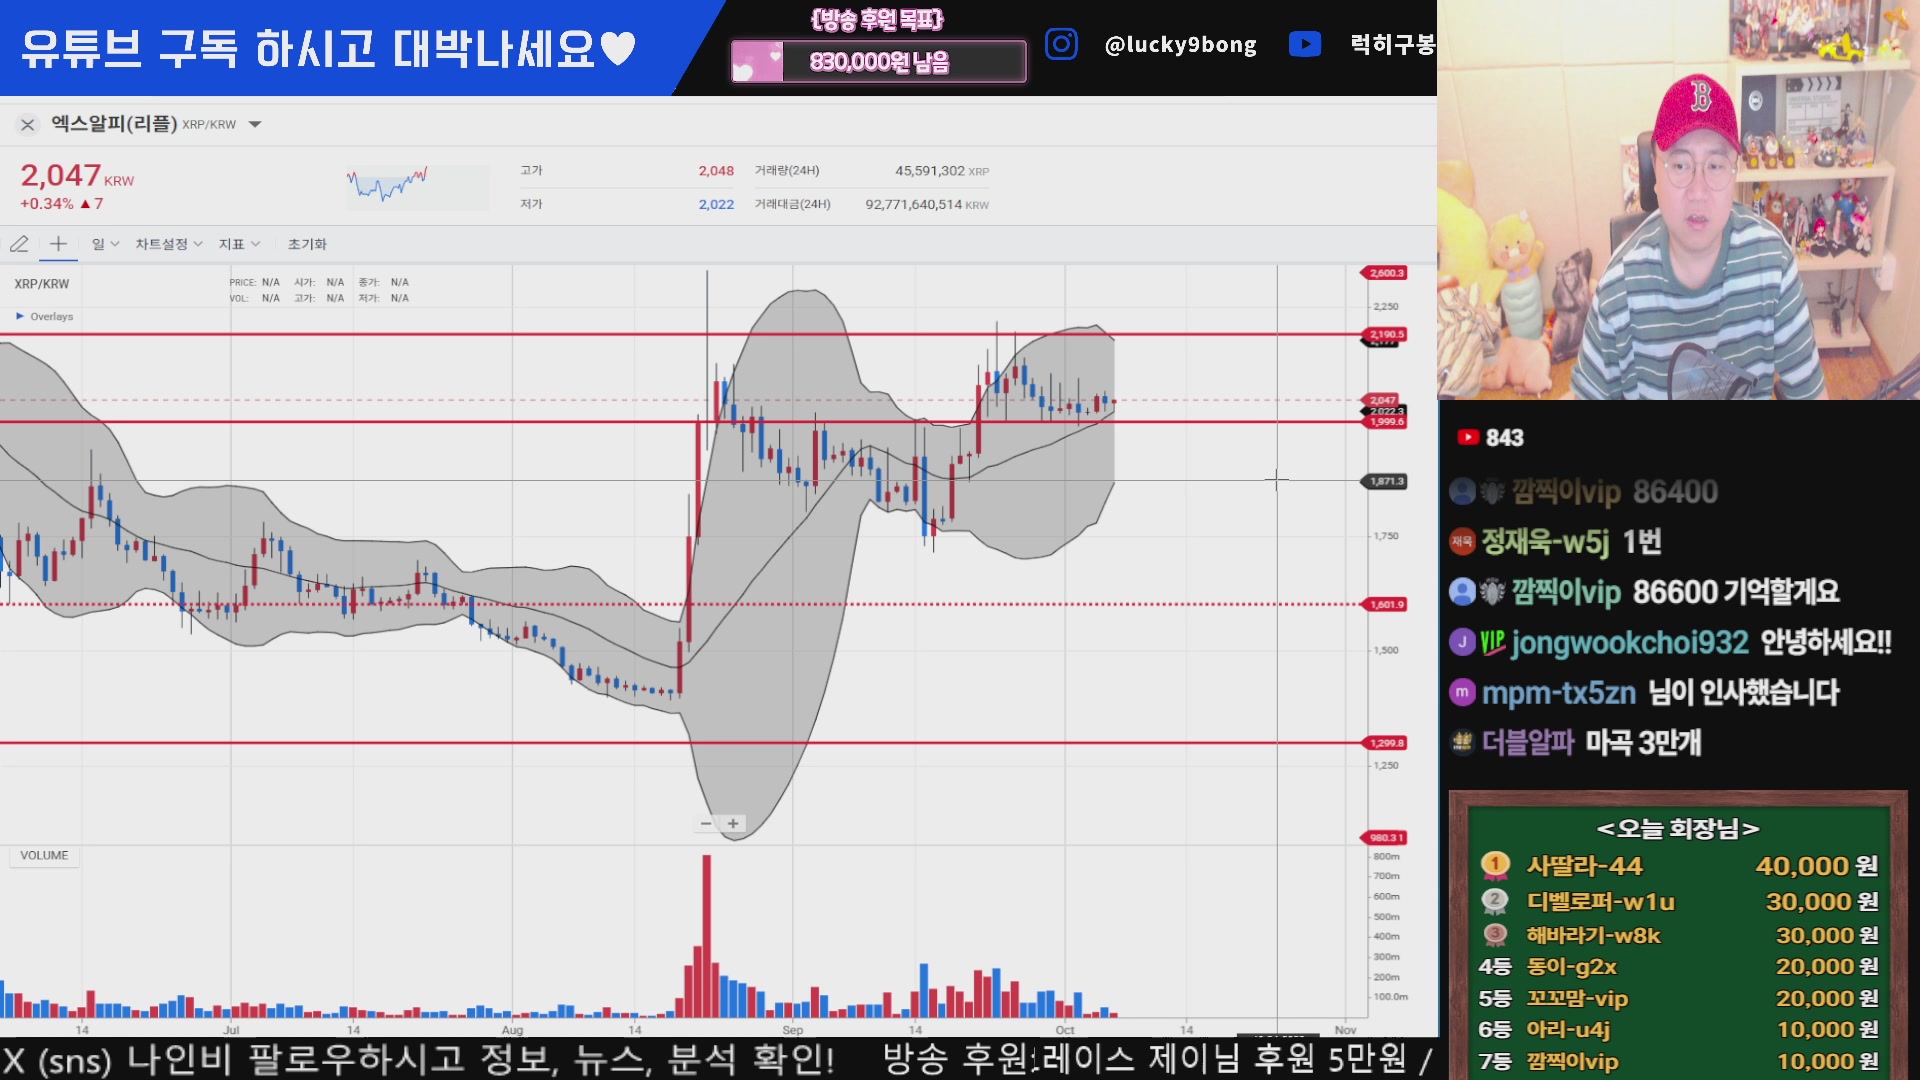Click the 830,000원 남음 donation goal bar
Viewport: 1920px width, 1080px height.
878,62
